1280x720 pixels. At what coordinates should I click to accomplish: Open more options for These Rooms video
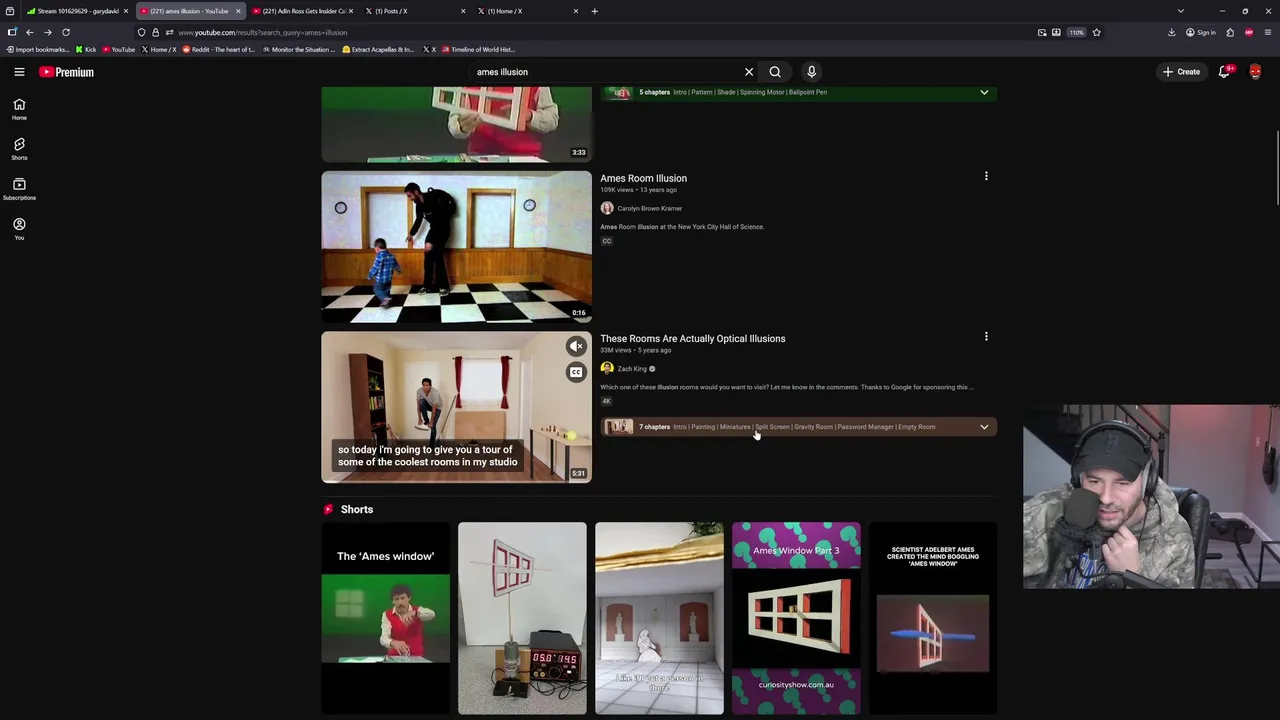(x=986, y=337)
